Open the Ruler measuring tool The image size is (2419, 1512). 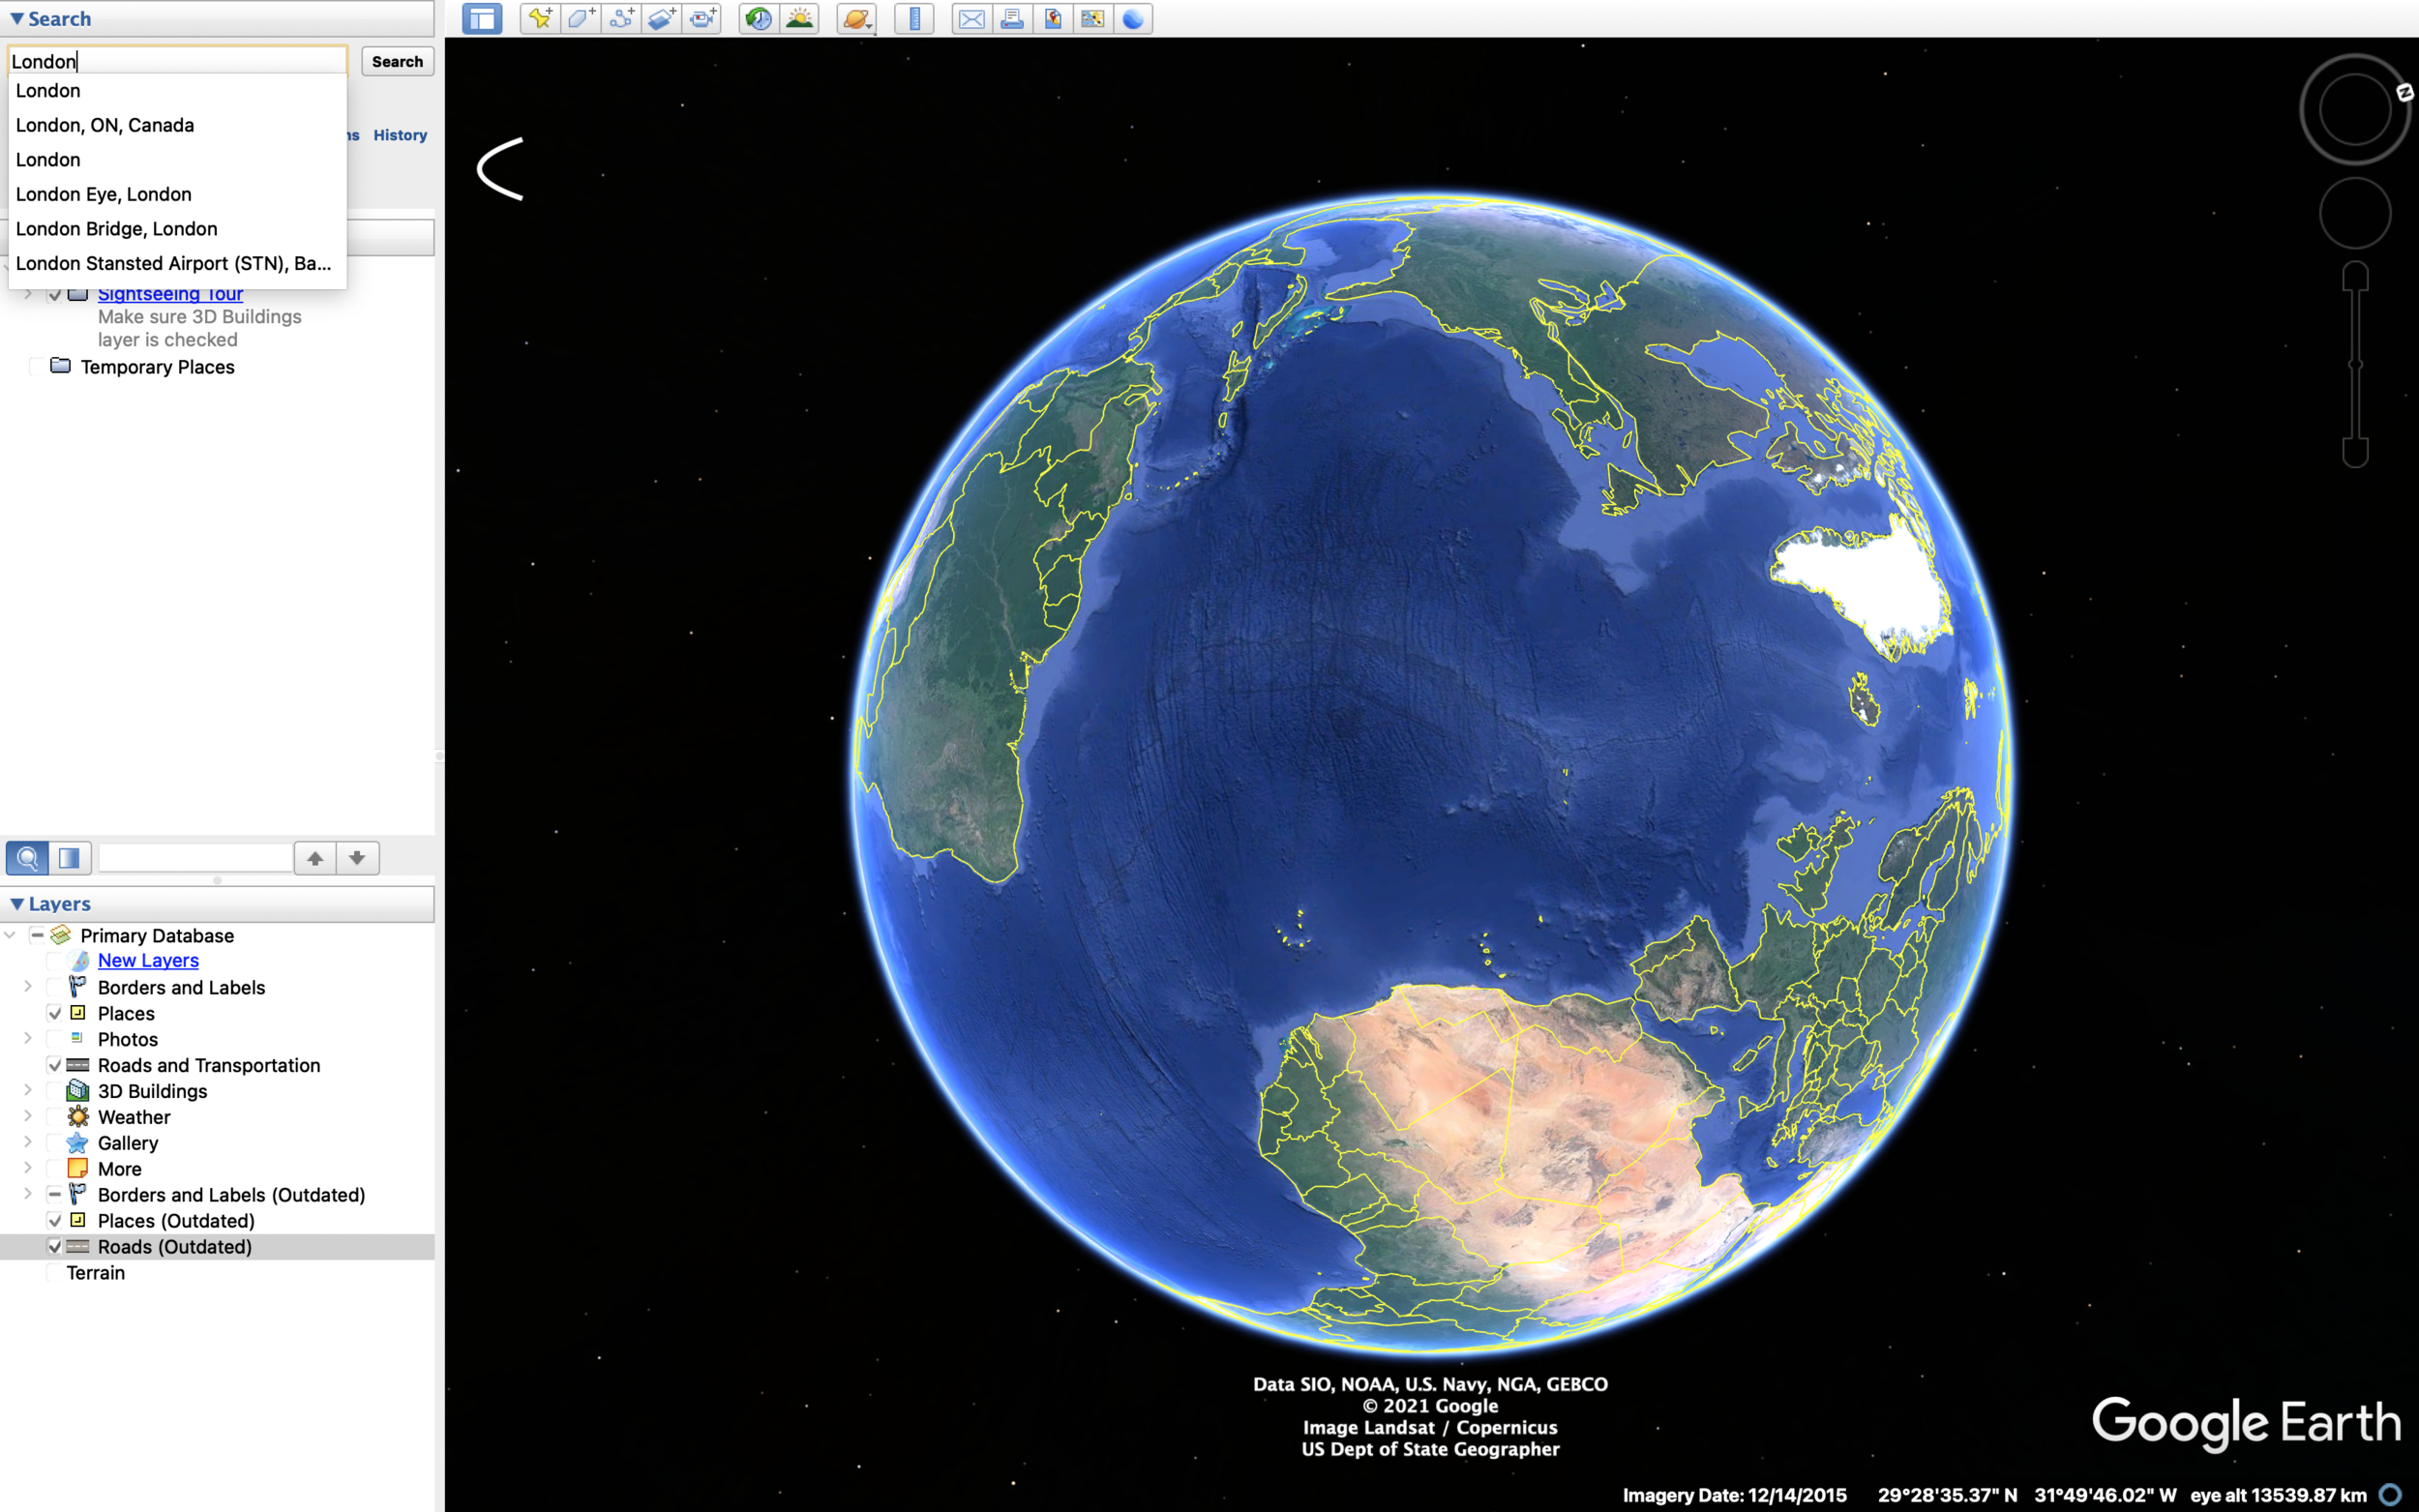[x=914, y=19]
